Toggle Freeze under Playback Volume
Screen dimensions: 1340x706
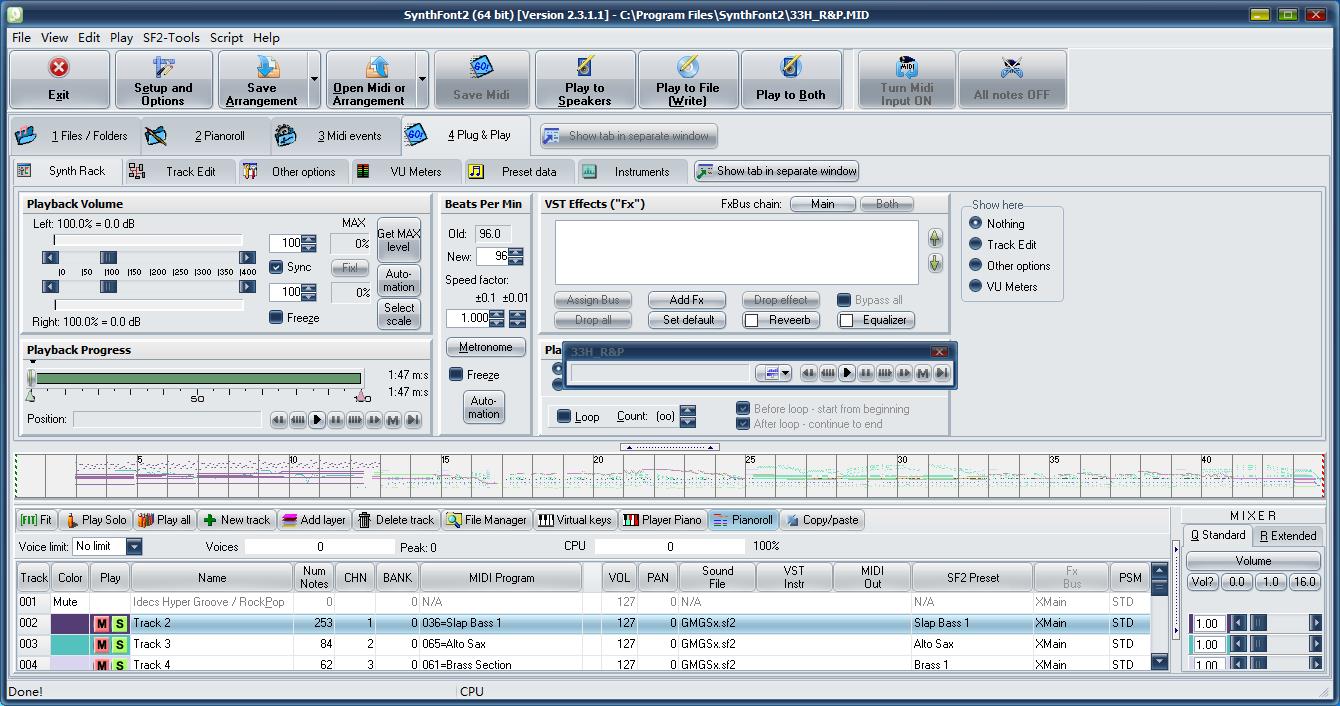click(x=276, y=317)
